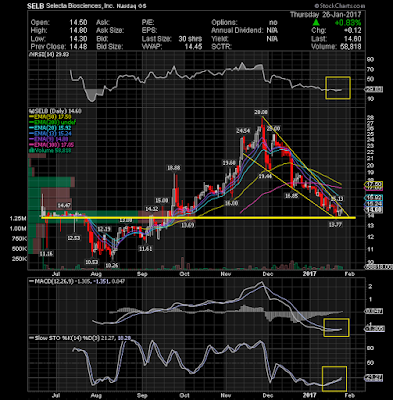The height and width of the screenshot is (400, 393).
Task: Click the 1.25M volume axis label
Action: point(18,219)
